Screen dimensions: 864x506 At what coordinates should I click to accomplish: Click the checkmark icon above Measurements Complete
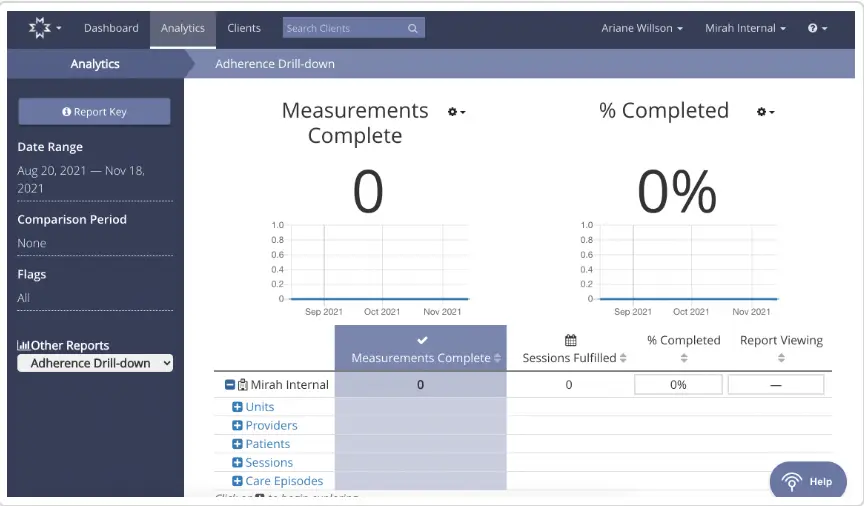pyautogui.click(x=423, y=340)
